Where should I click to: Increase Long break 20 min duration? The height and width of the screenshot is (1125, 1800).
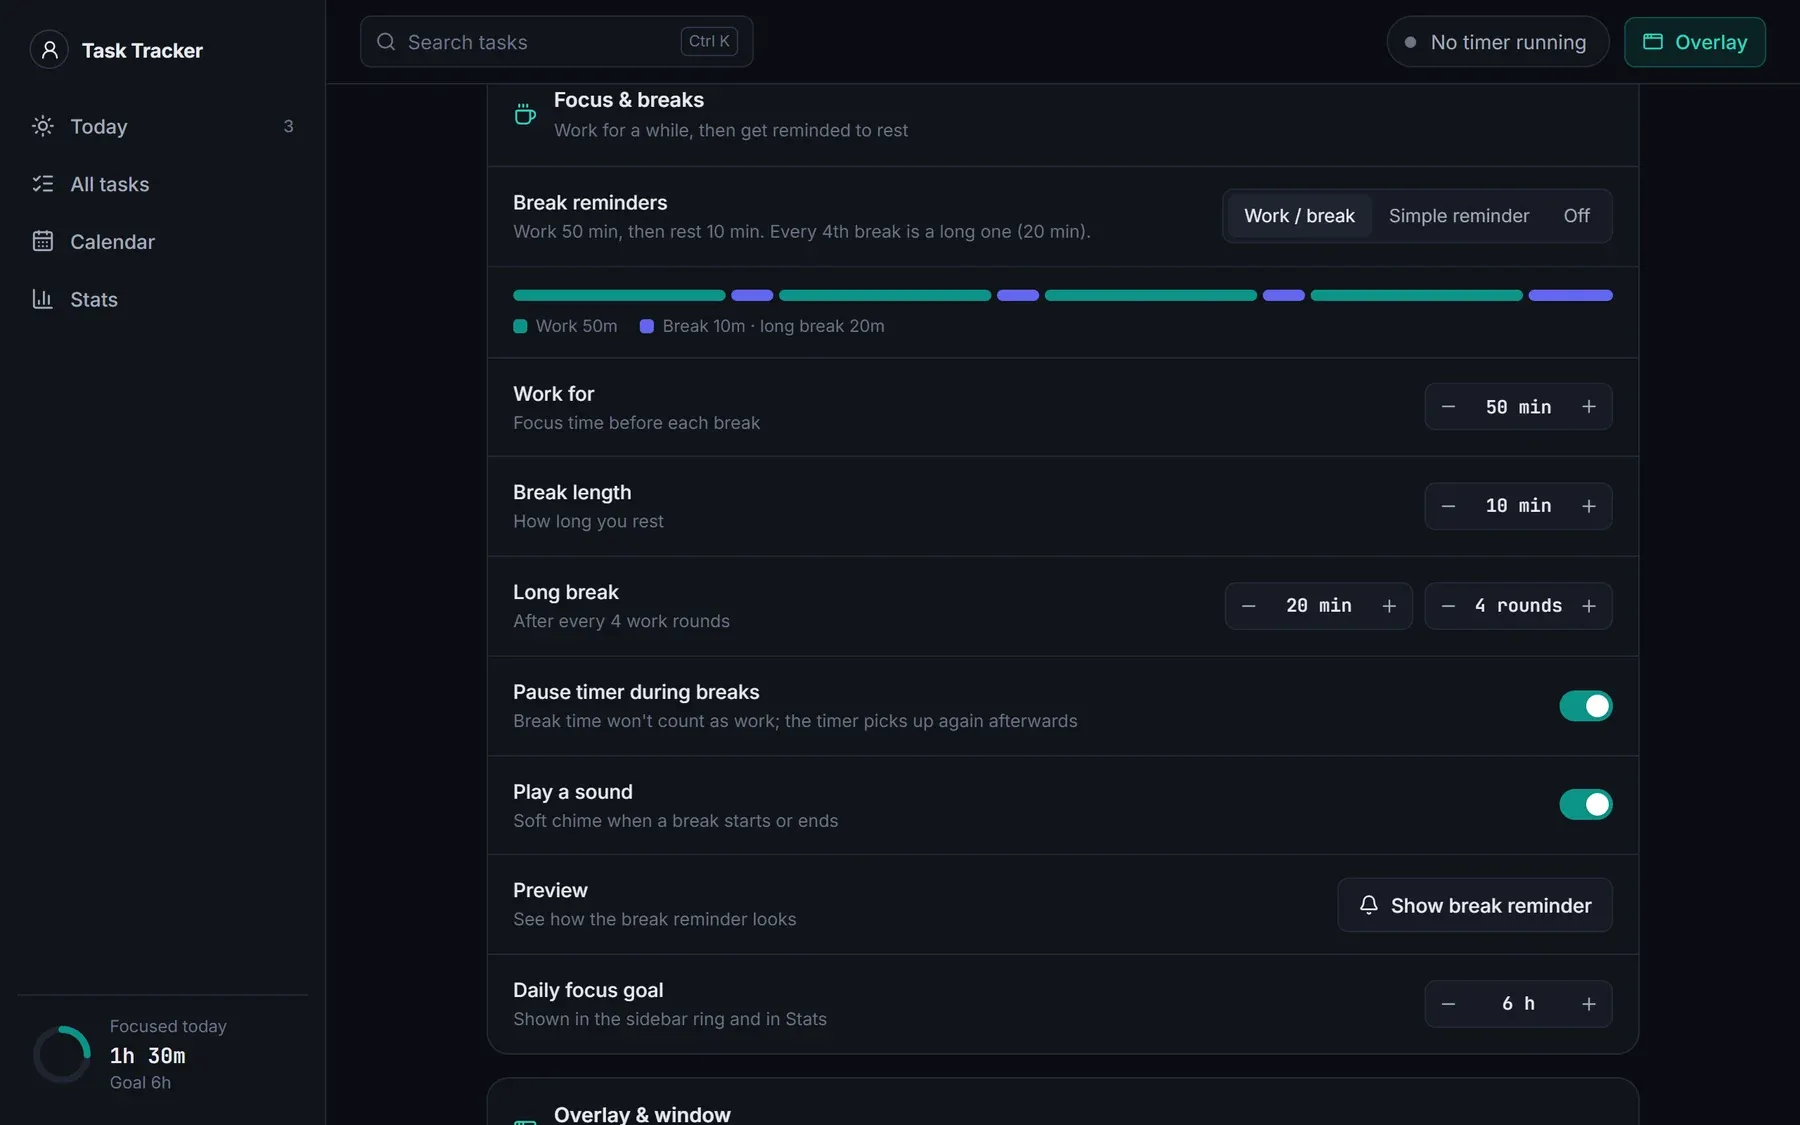(1389, 606)
